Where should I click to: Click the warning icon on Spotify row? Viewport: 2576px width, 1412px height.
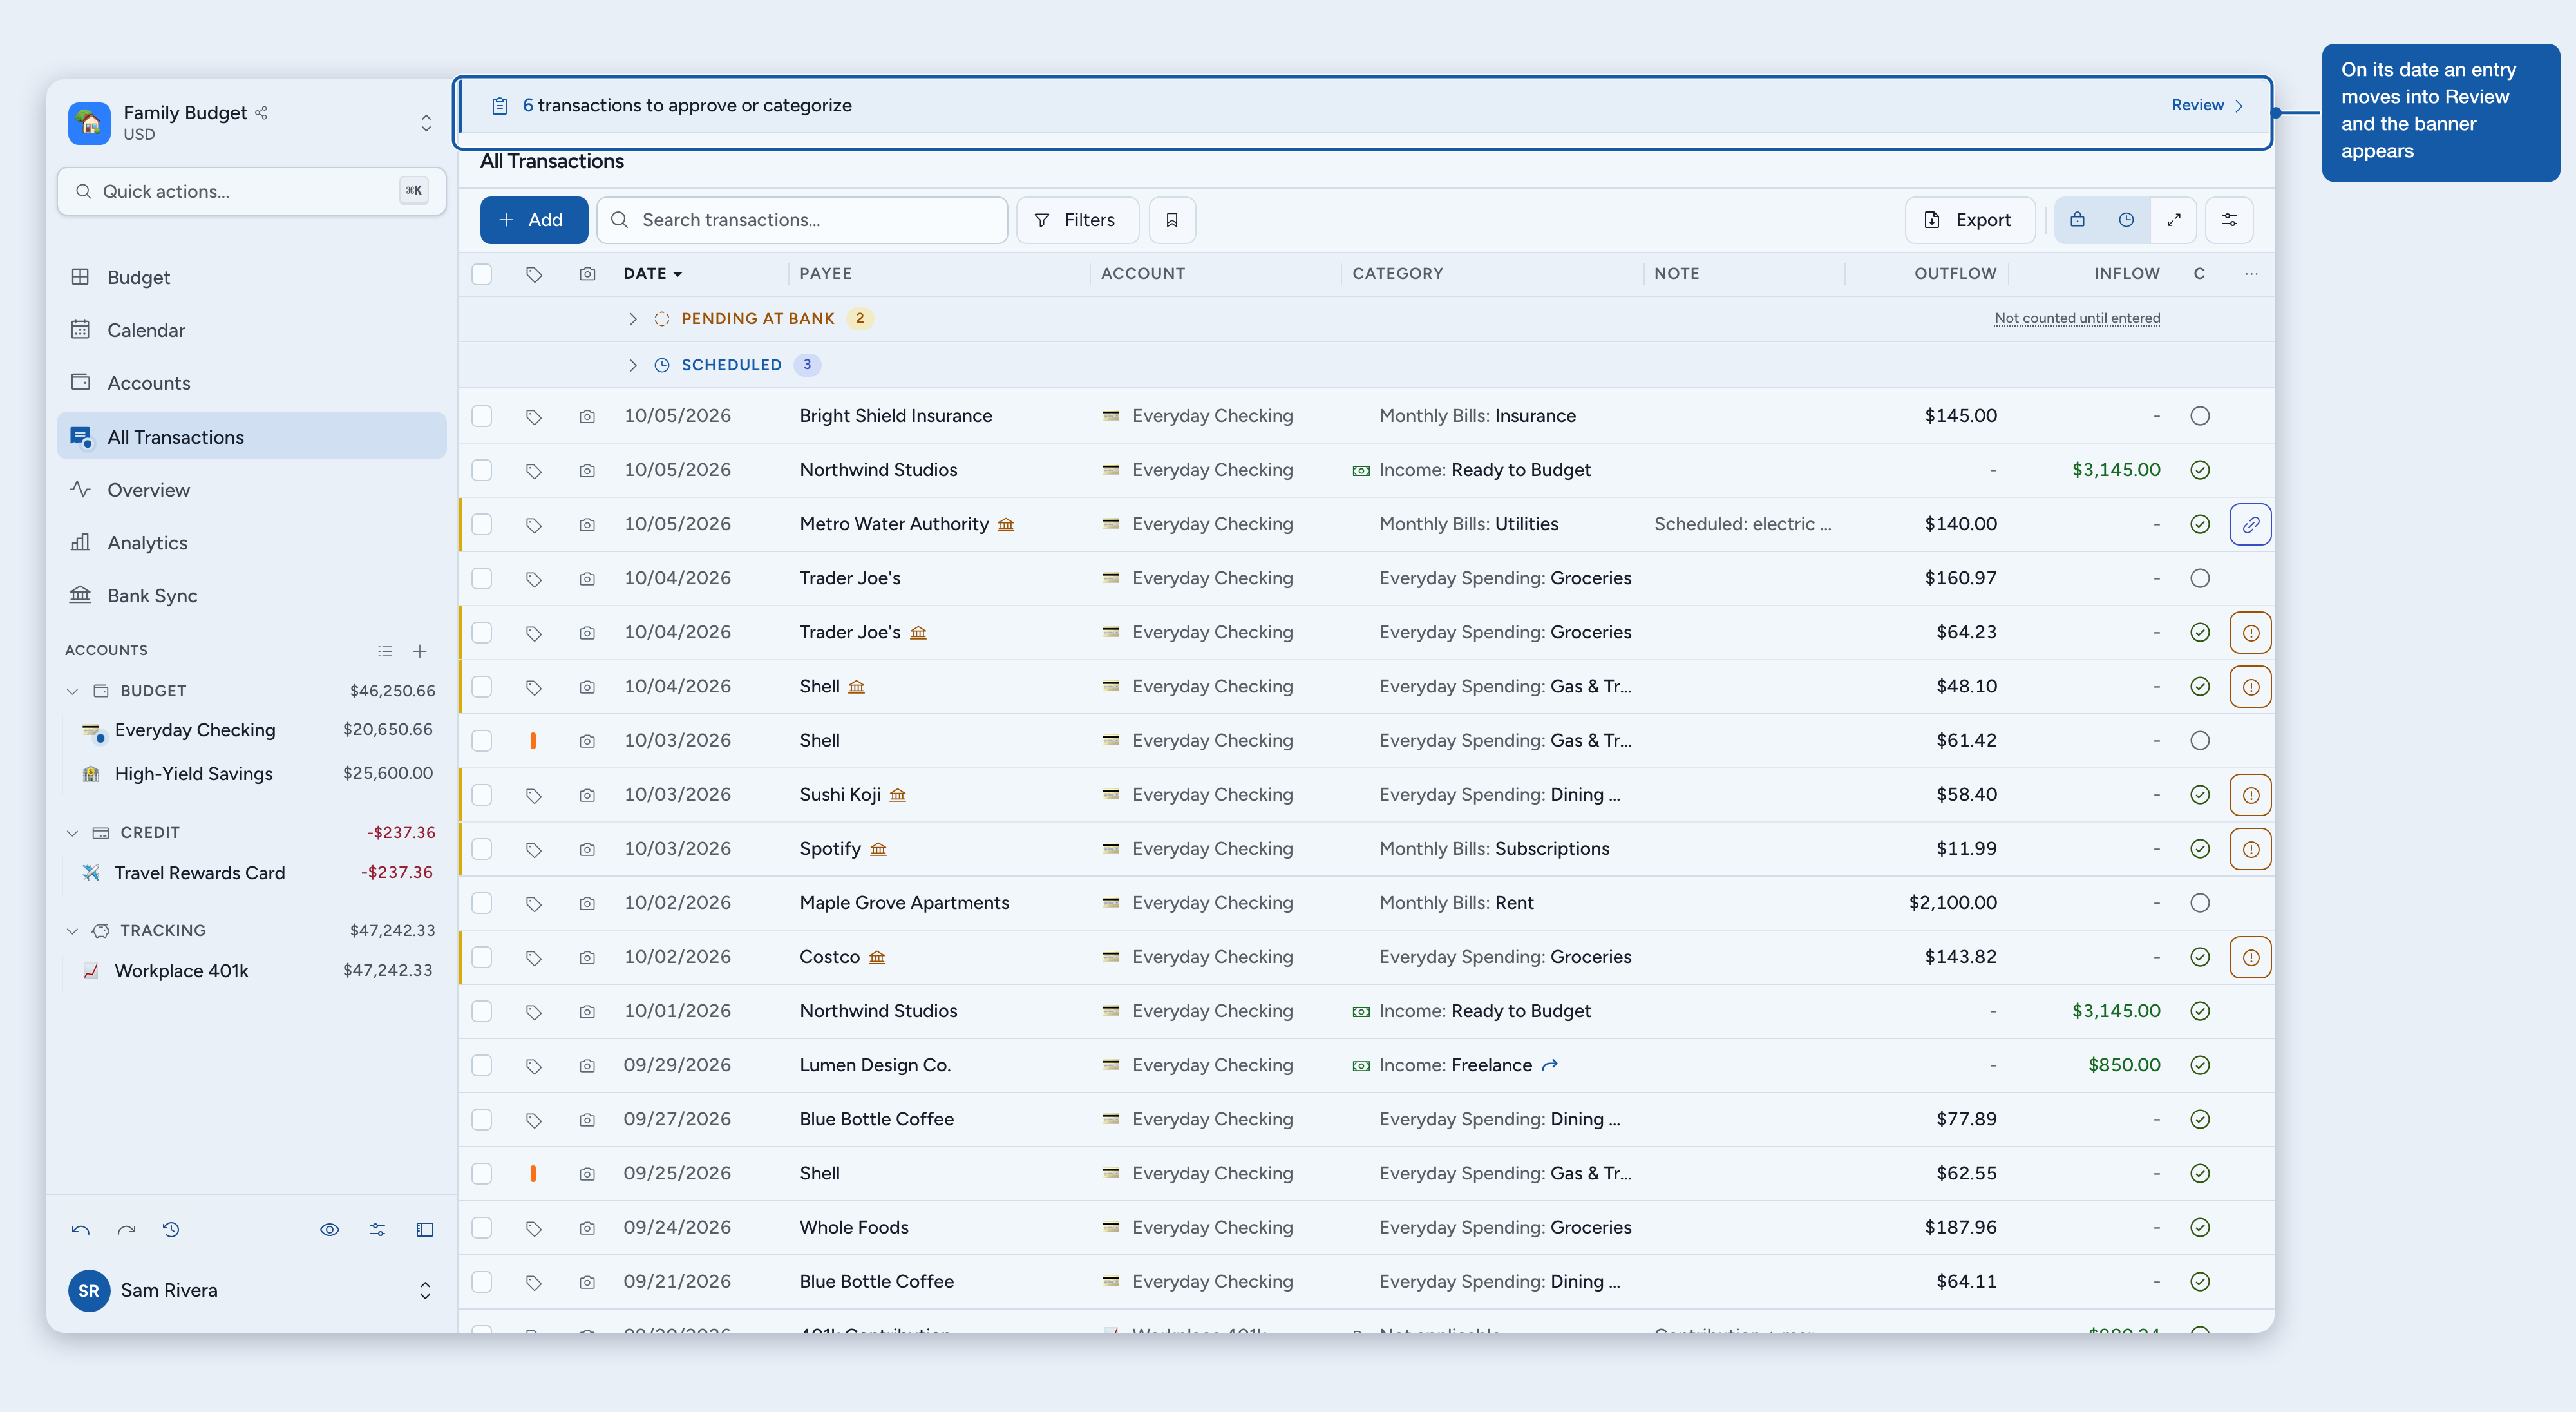click(x=2250, y=849)
